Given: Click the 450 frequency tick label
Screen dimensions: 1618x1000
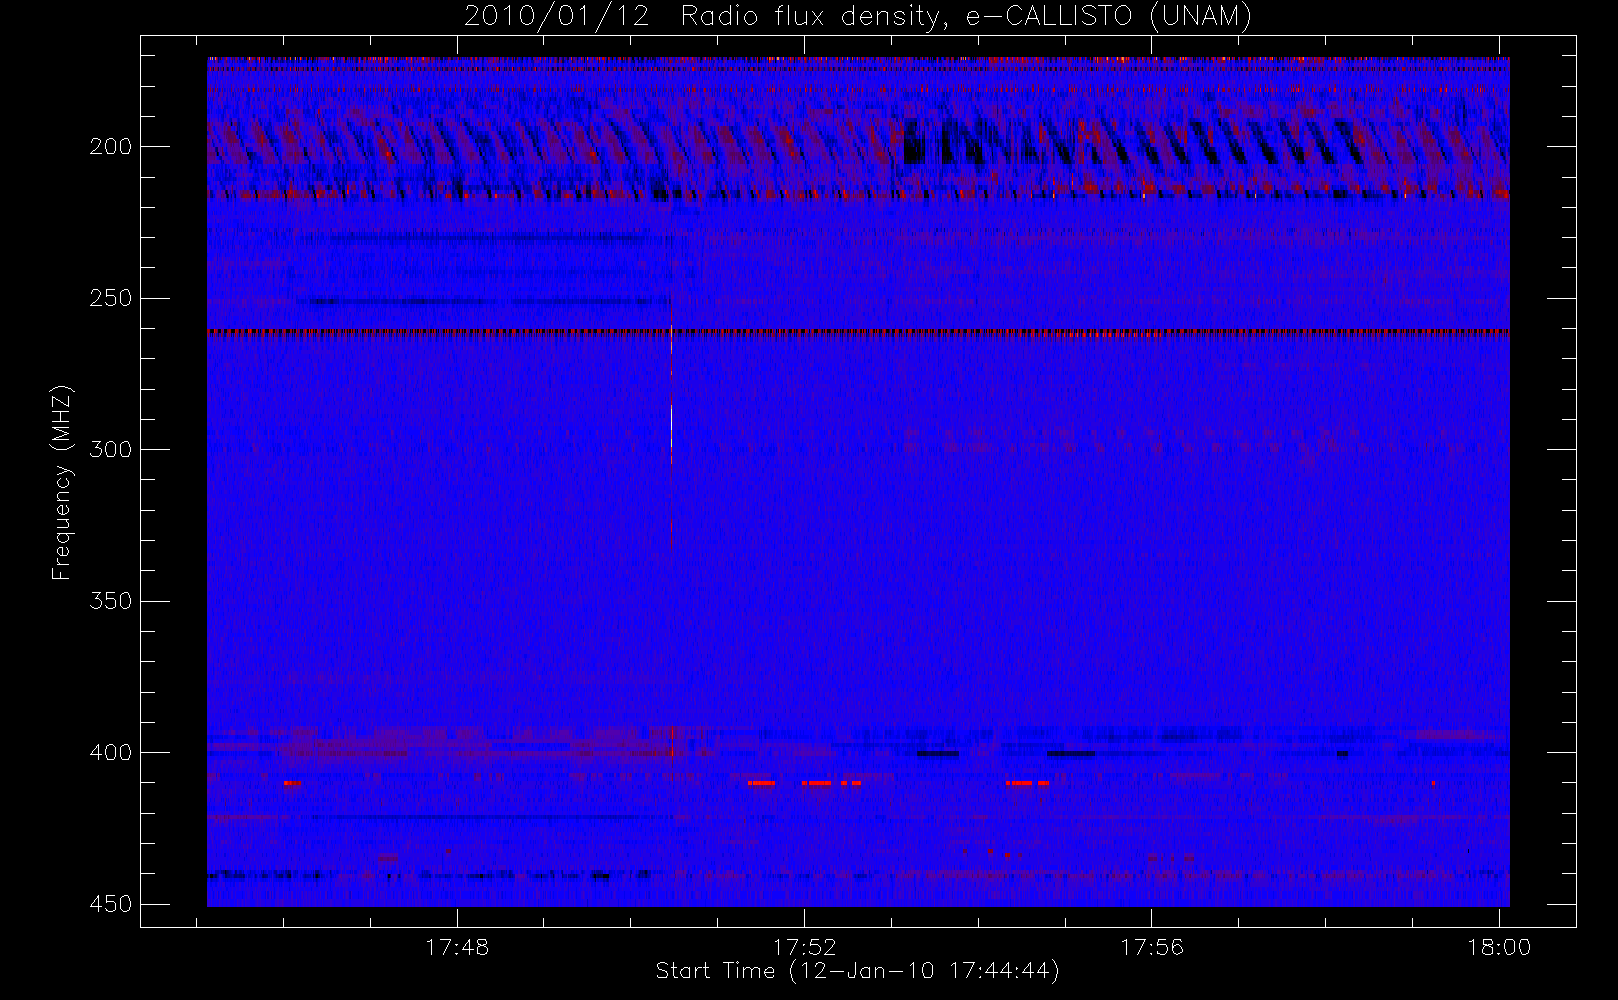Looking at the screenshot, I should [111, 904].
